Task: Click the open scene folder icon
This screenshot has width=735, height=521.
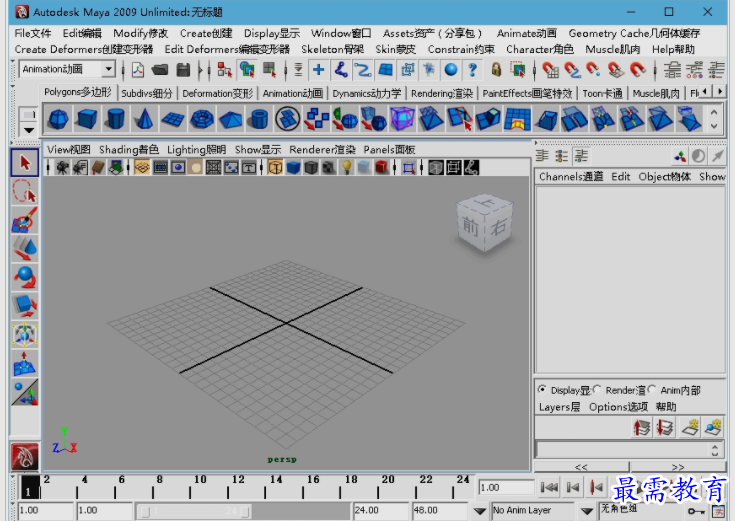Action: 160,70
